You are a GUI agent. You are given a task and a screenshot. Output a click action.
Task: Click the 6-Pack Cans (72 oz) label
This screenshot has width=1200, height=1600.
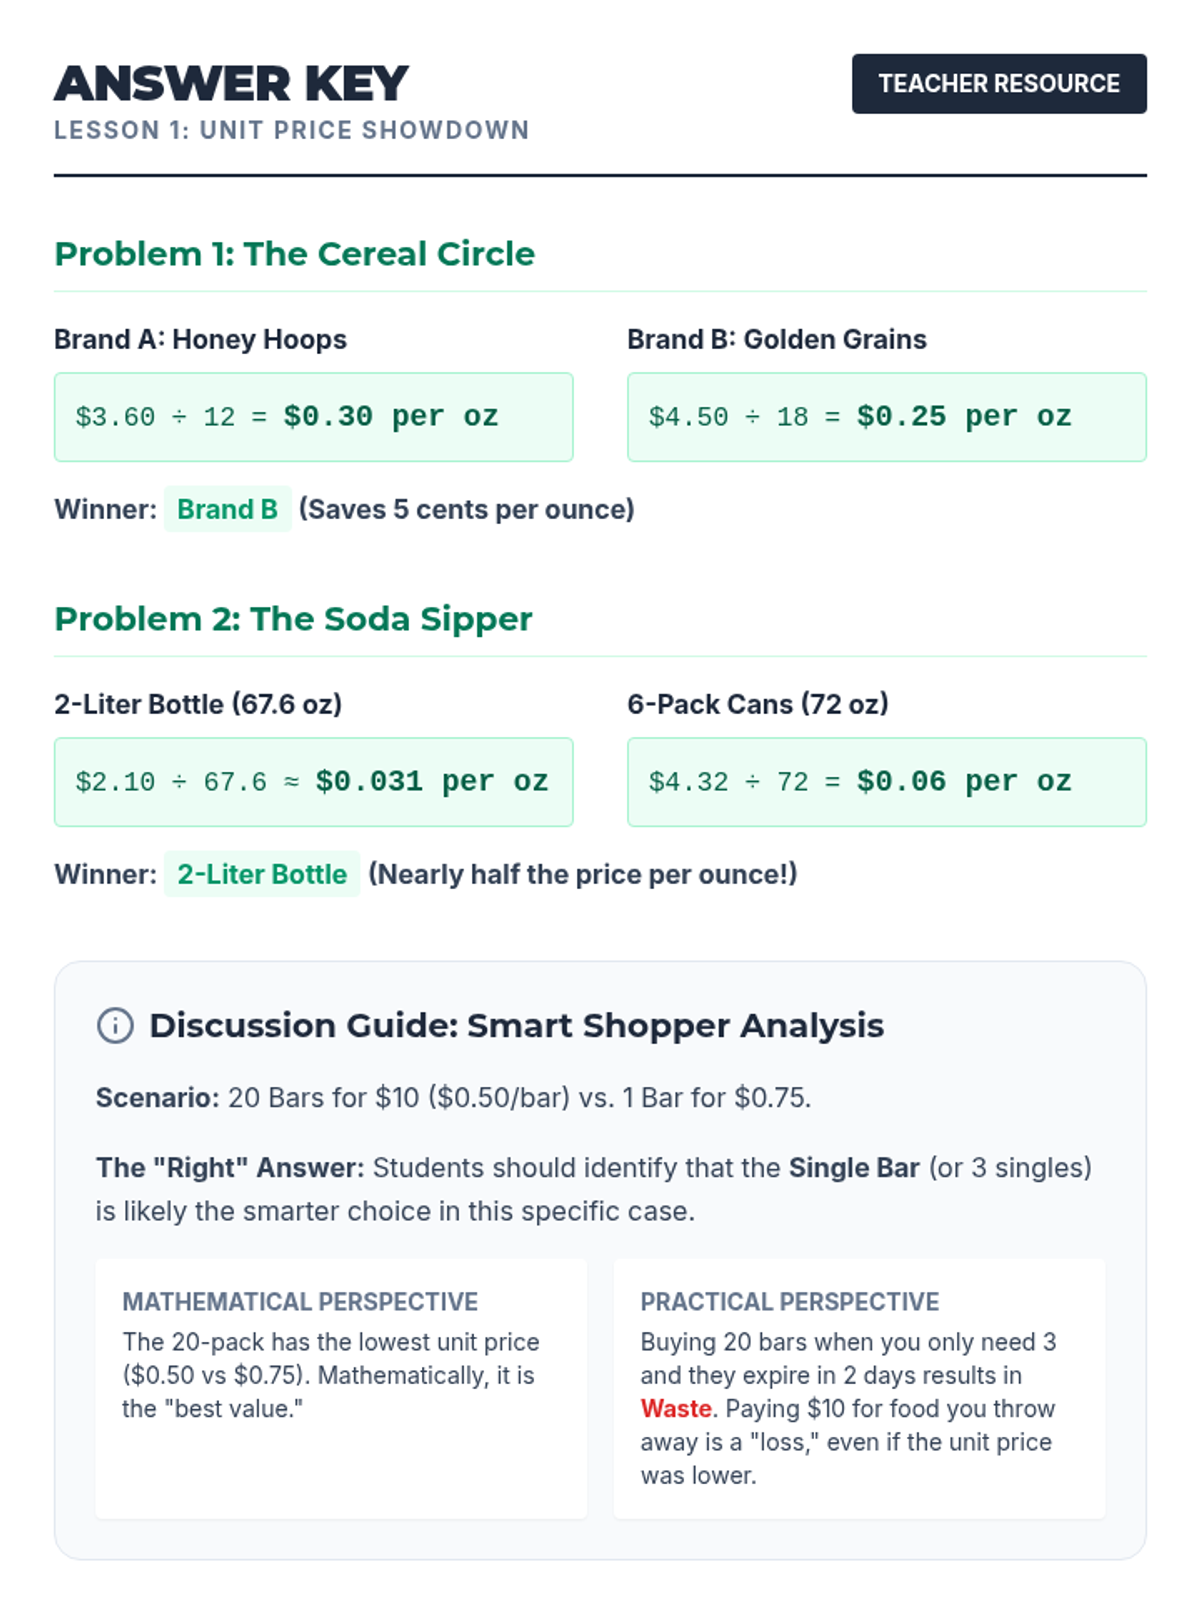758,704
